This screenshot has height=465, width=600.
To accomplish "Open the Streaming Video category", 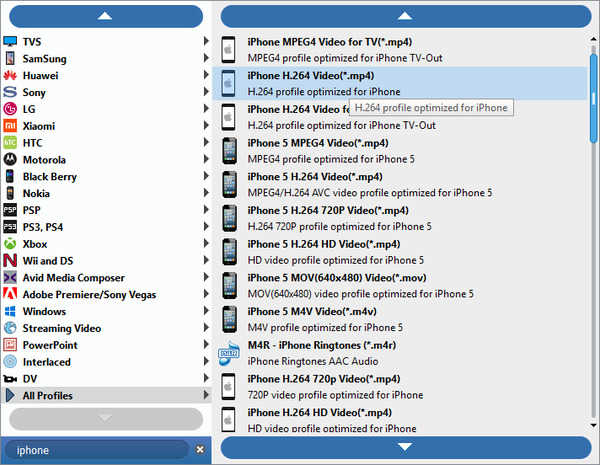I will [x=106, y=328].
